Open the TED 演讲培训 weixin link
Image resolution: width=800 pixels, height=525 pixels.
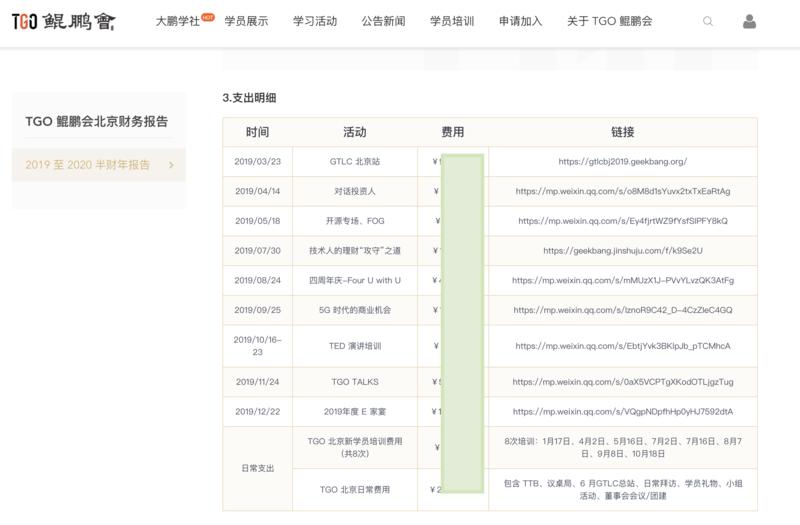coord(622,346)
